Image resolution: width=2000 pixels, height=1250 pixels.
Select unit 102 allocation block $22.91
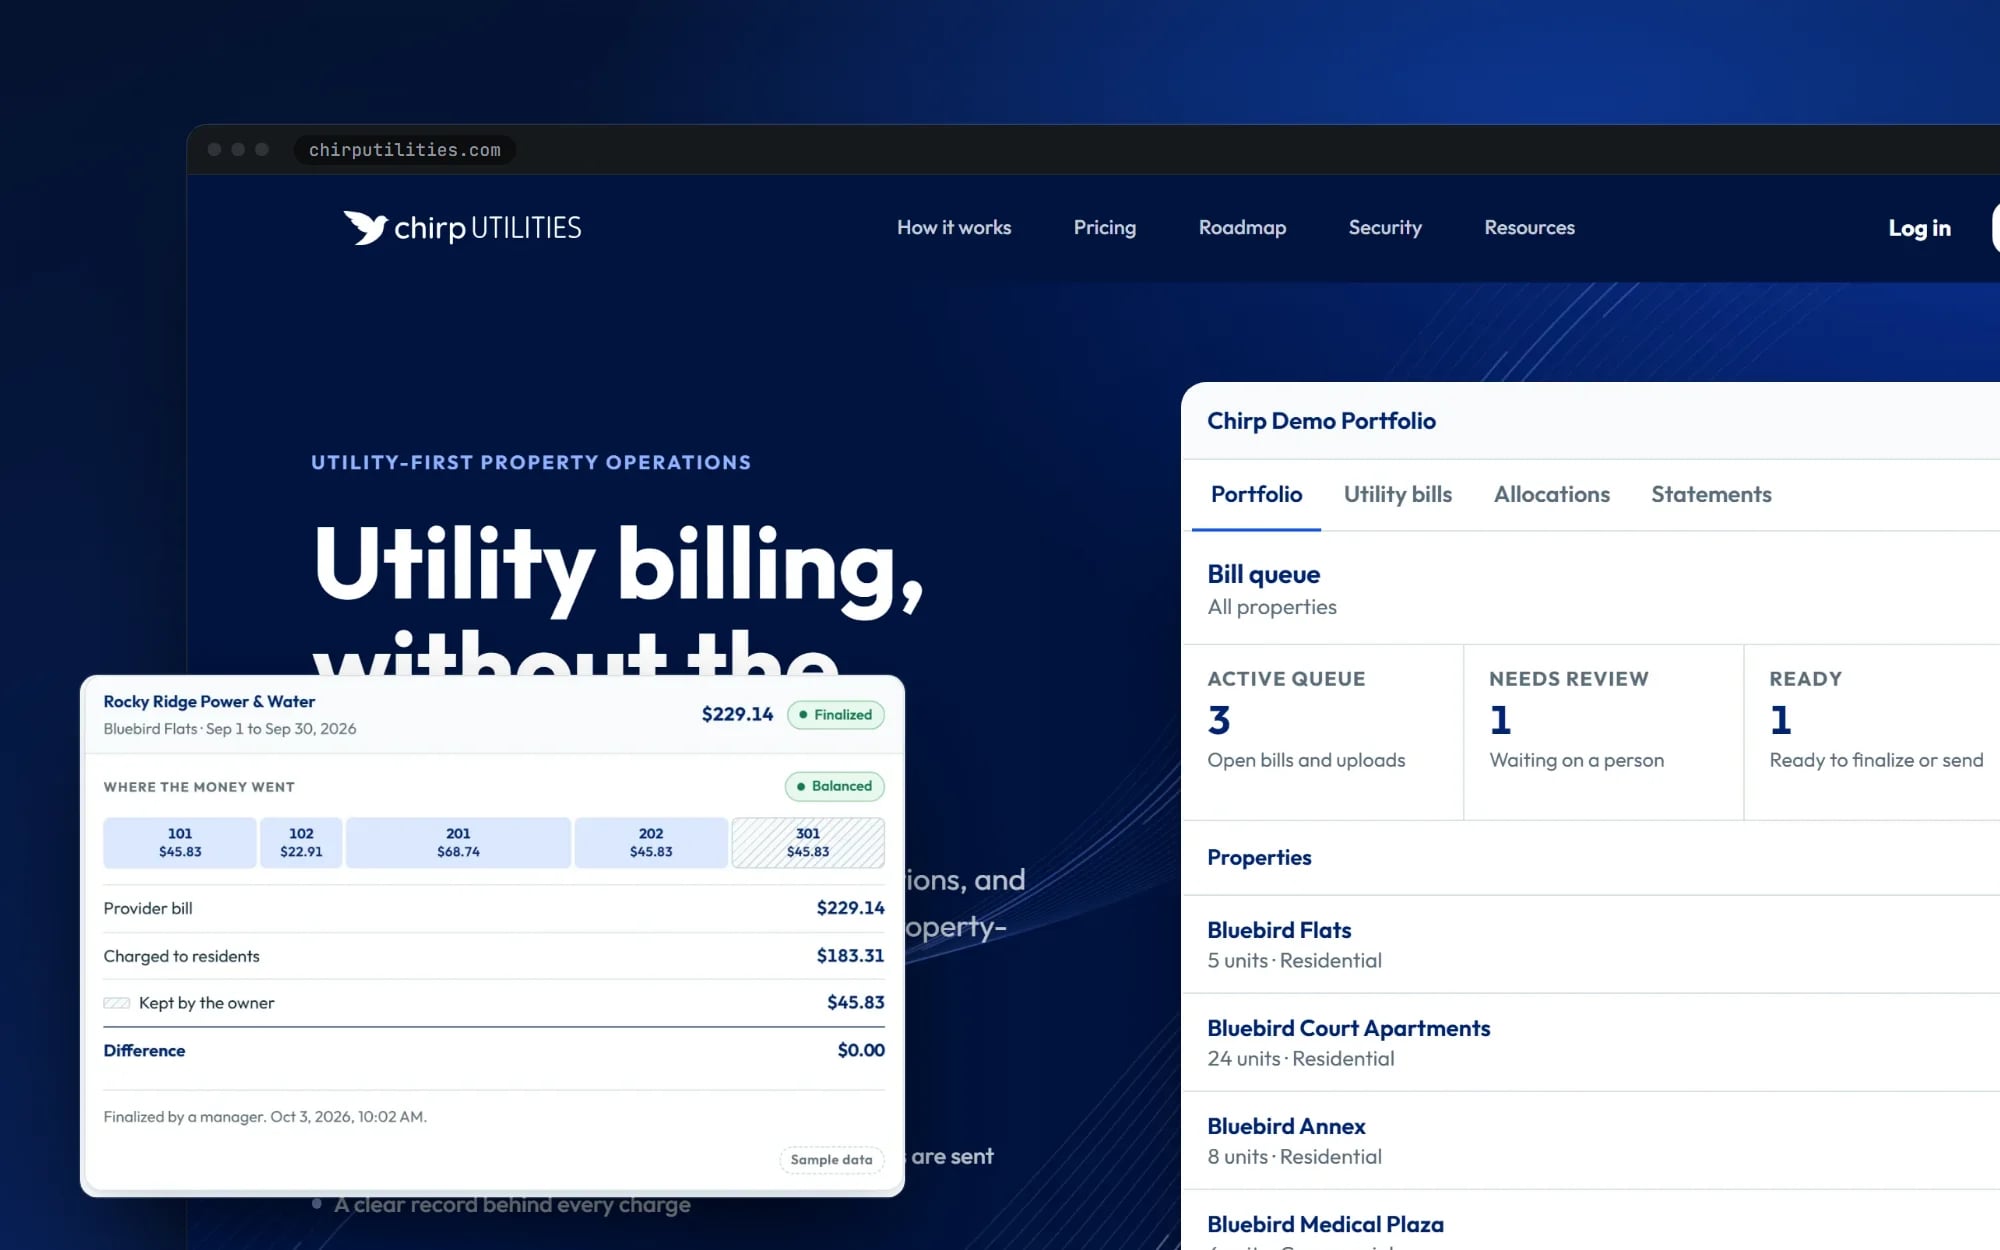click(x=301, y=842)
